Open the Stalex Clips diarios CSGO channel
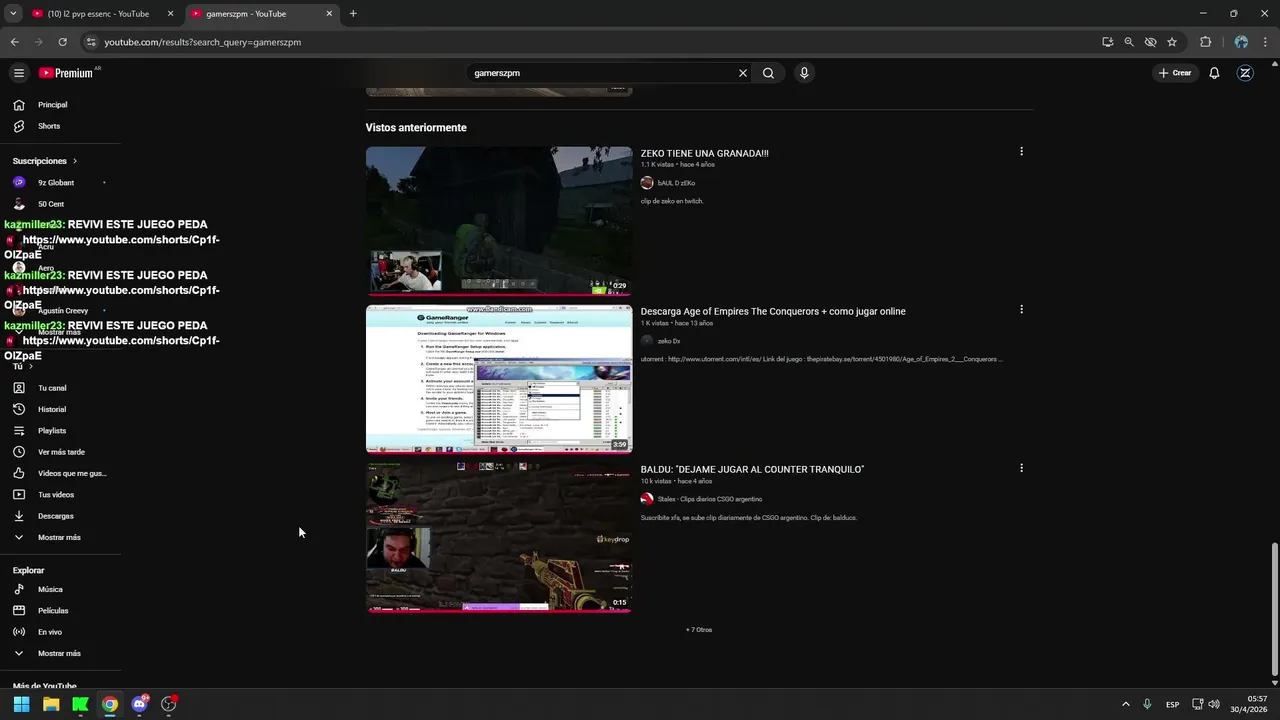The width and height of the screenshot is (1280, 720). [x=709, y=499]
